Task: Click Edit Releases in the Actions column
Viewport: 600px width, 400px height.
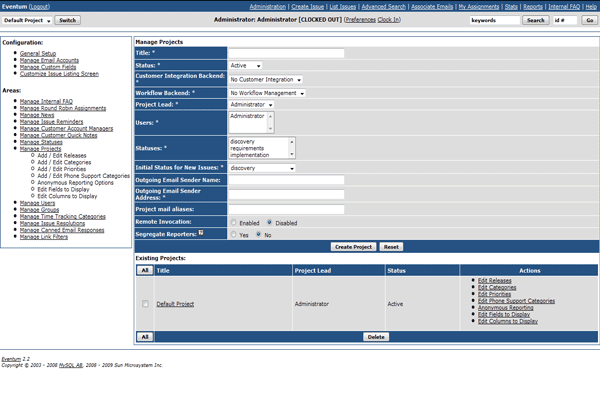Action: [494, 281]
